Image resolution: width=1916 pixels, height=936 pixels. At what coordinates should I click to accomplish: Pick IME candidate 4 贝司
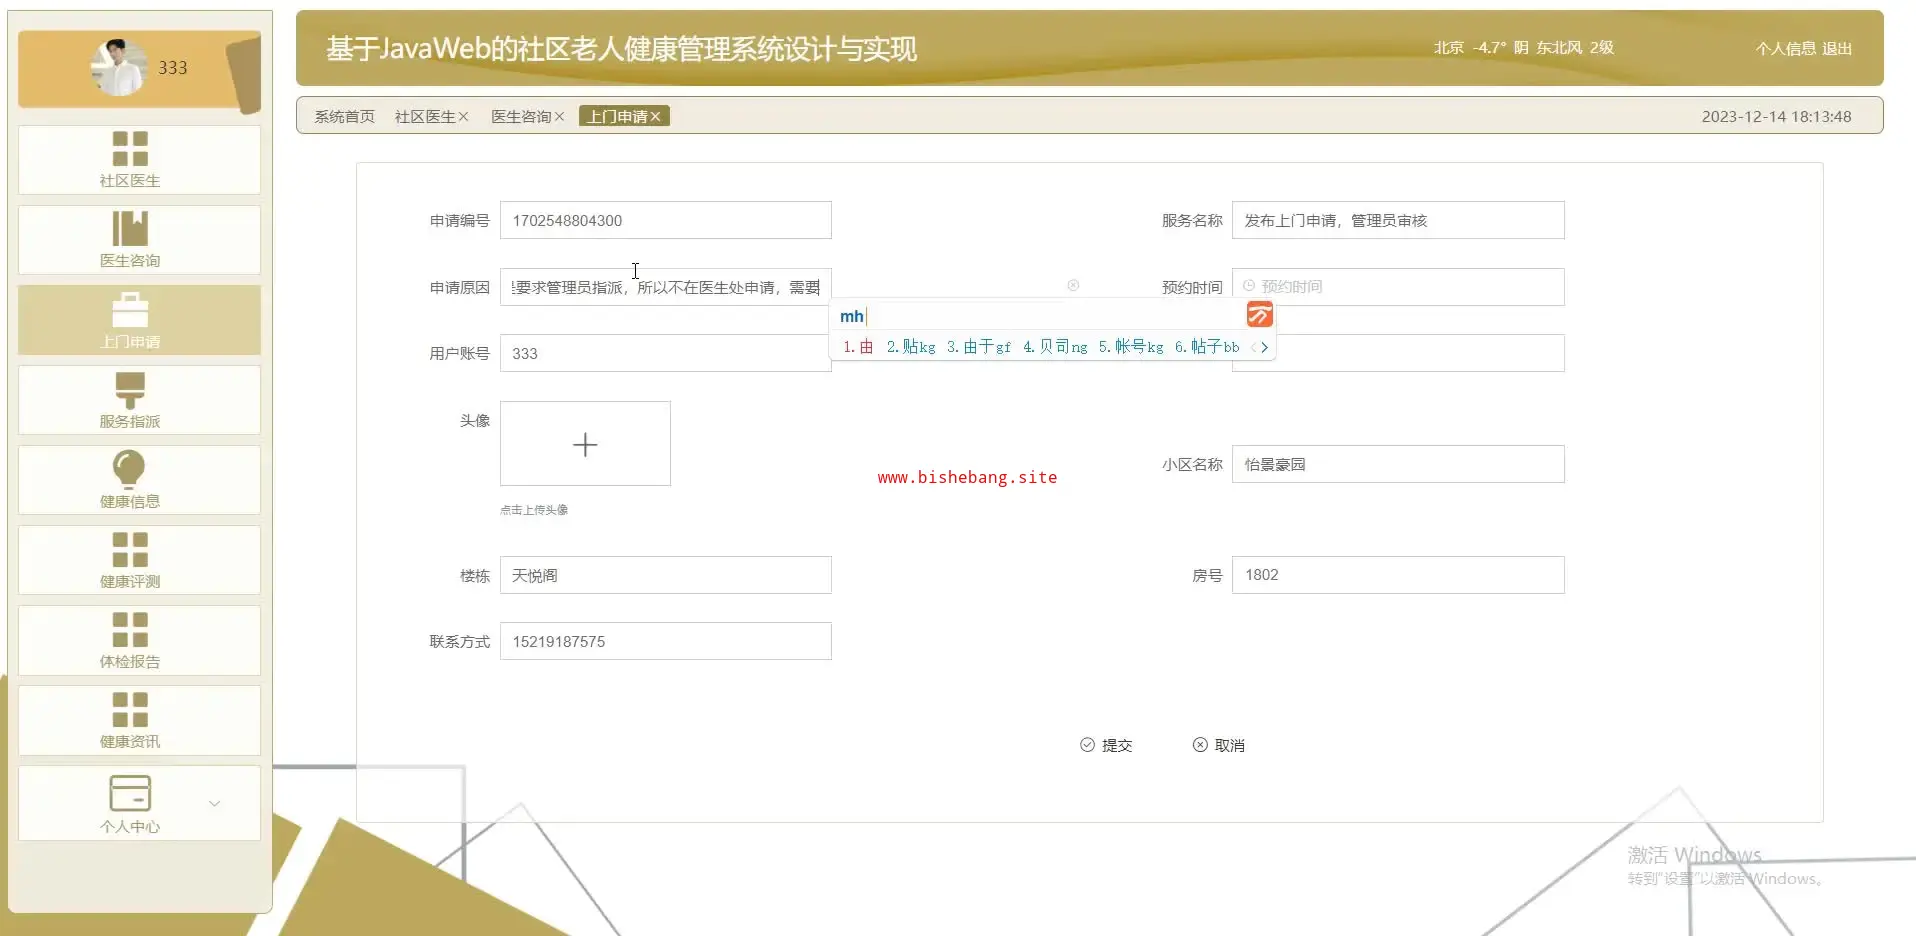(x=1055, y=347)
